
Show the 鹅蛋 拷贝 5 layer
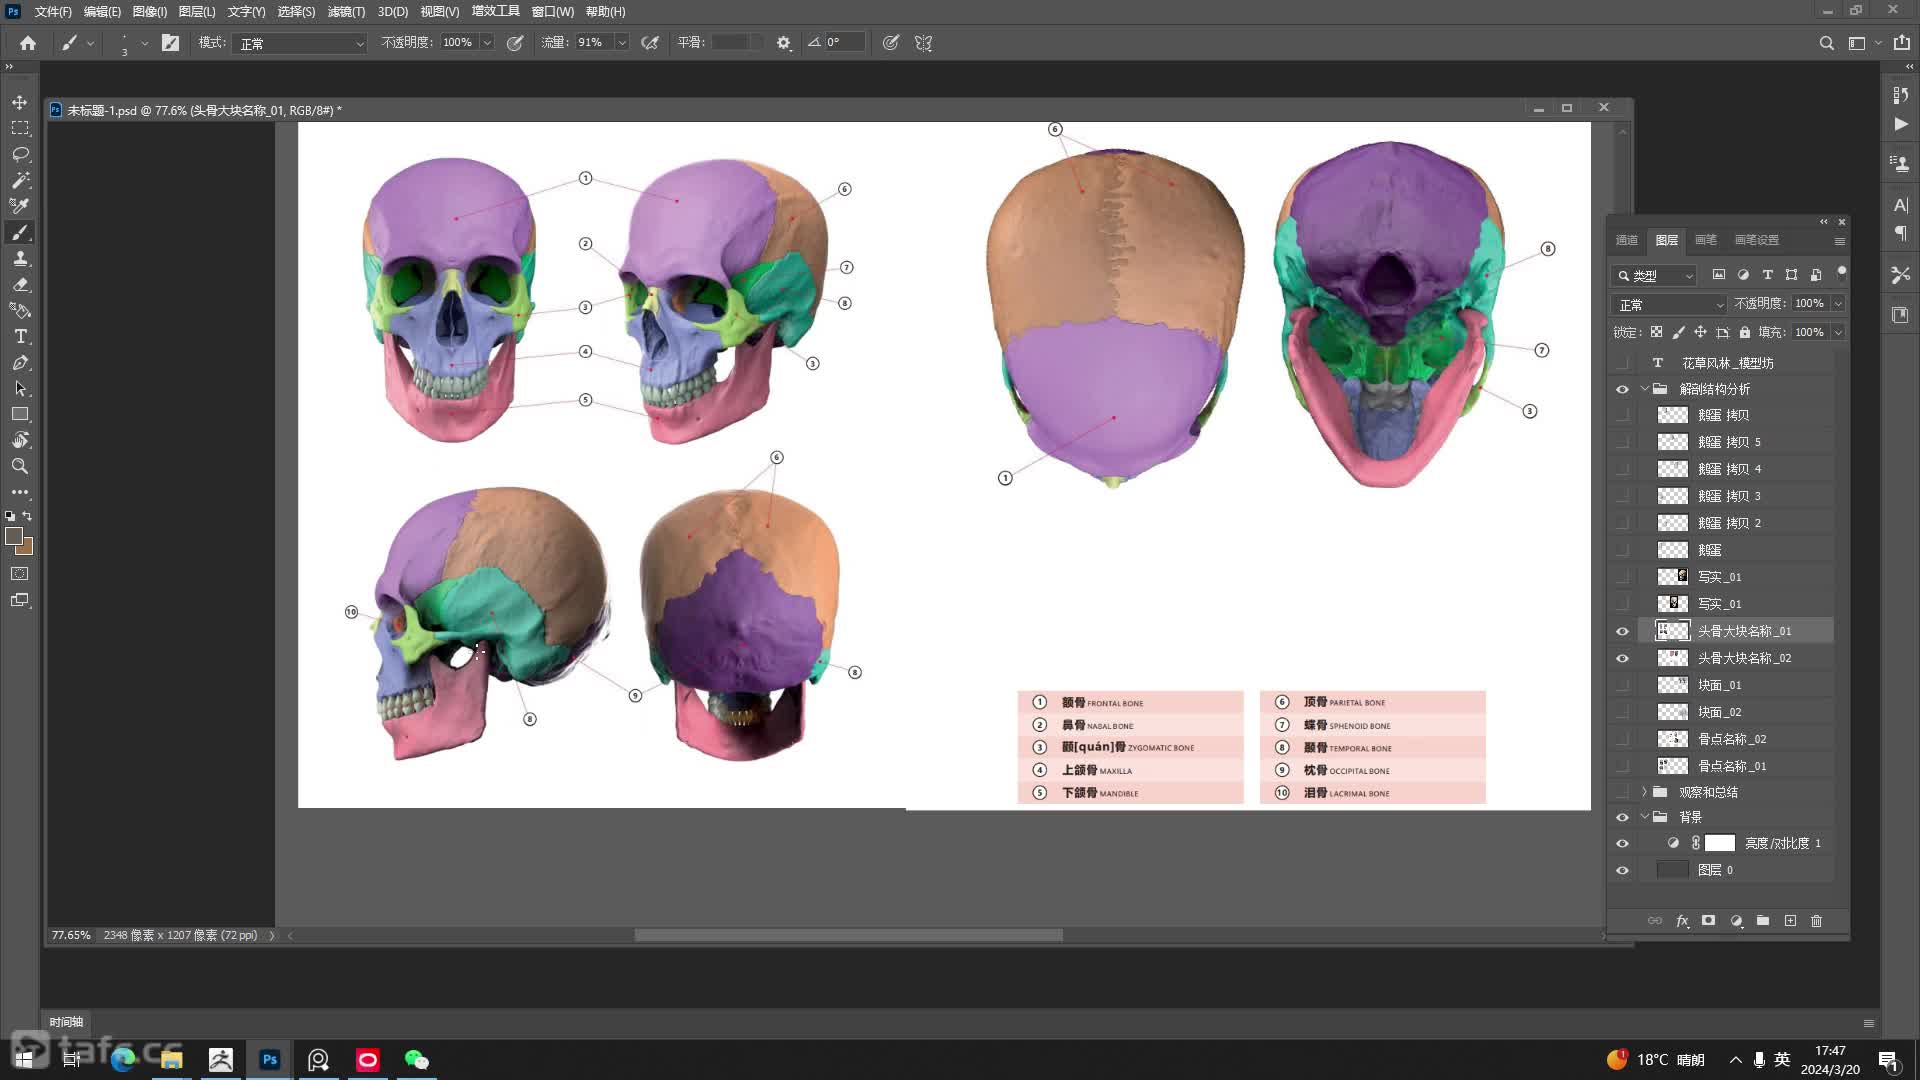pos(1622,442)
